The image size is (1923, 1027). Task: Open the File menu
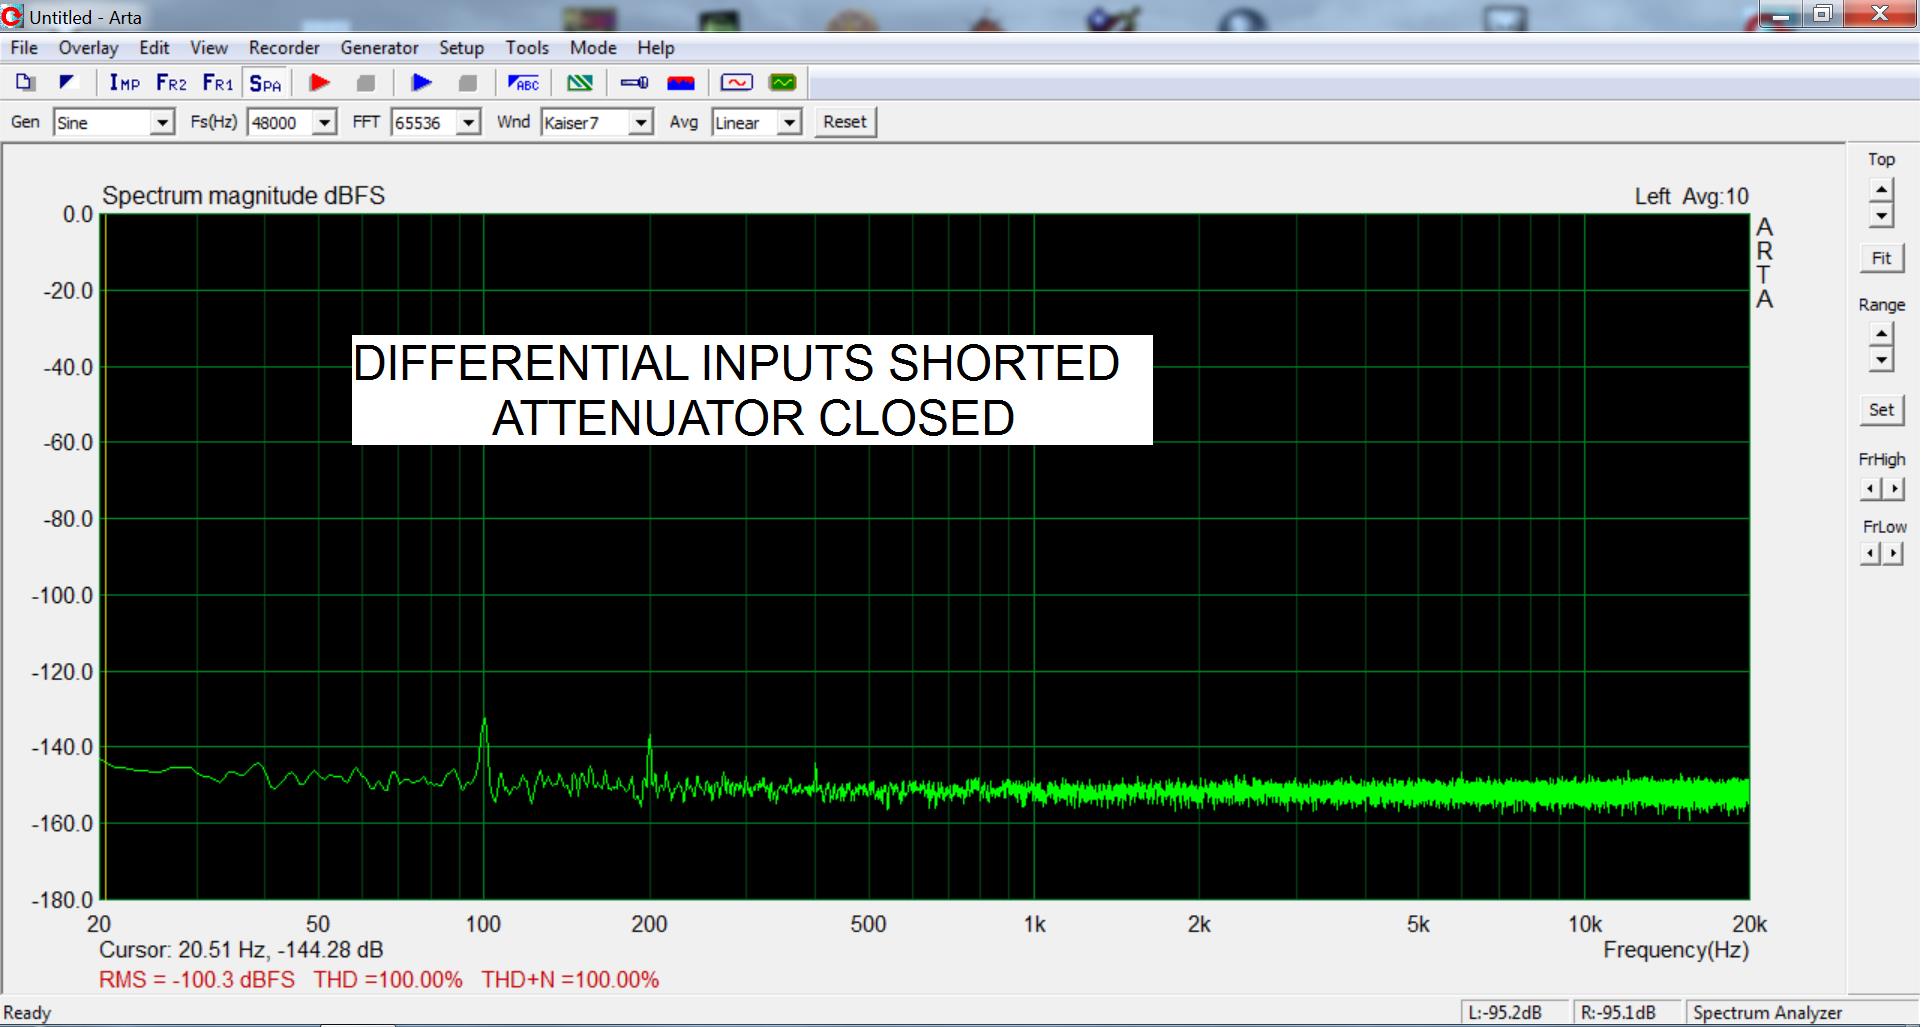click(24, 48)
